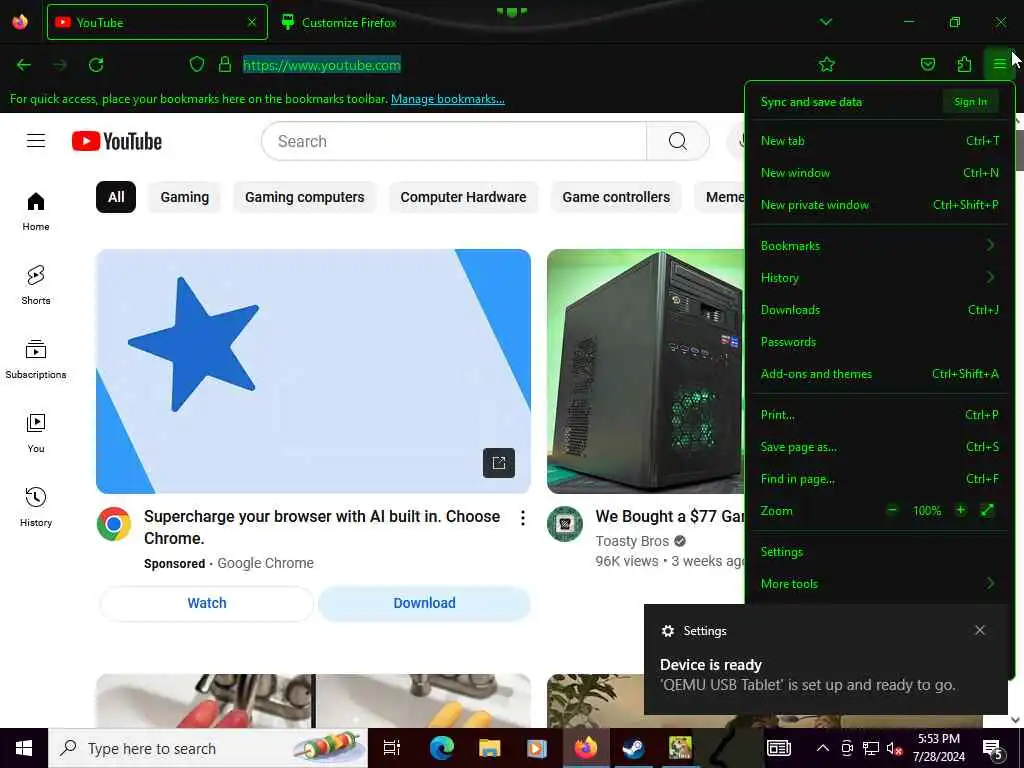Viewport: 1024px width, 768px height.
Task: Open Add-ons and themes menu item
Action: 880,374
